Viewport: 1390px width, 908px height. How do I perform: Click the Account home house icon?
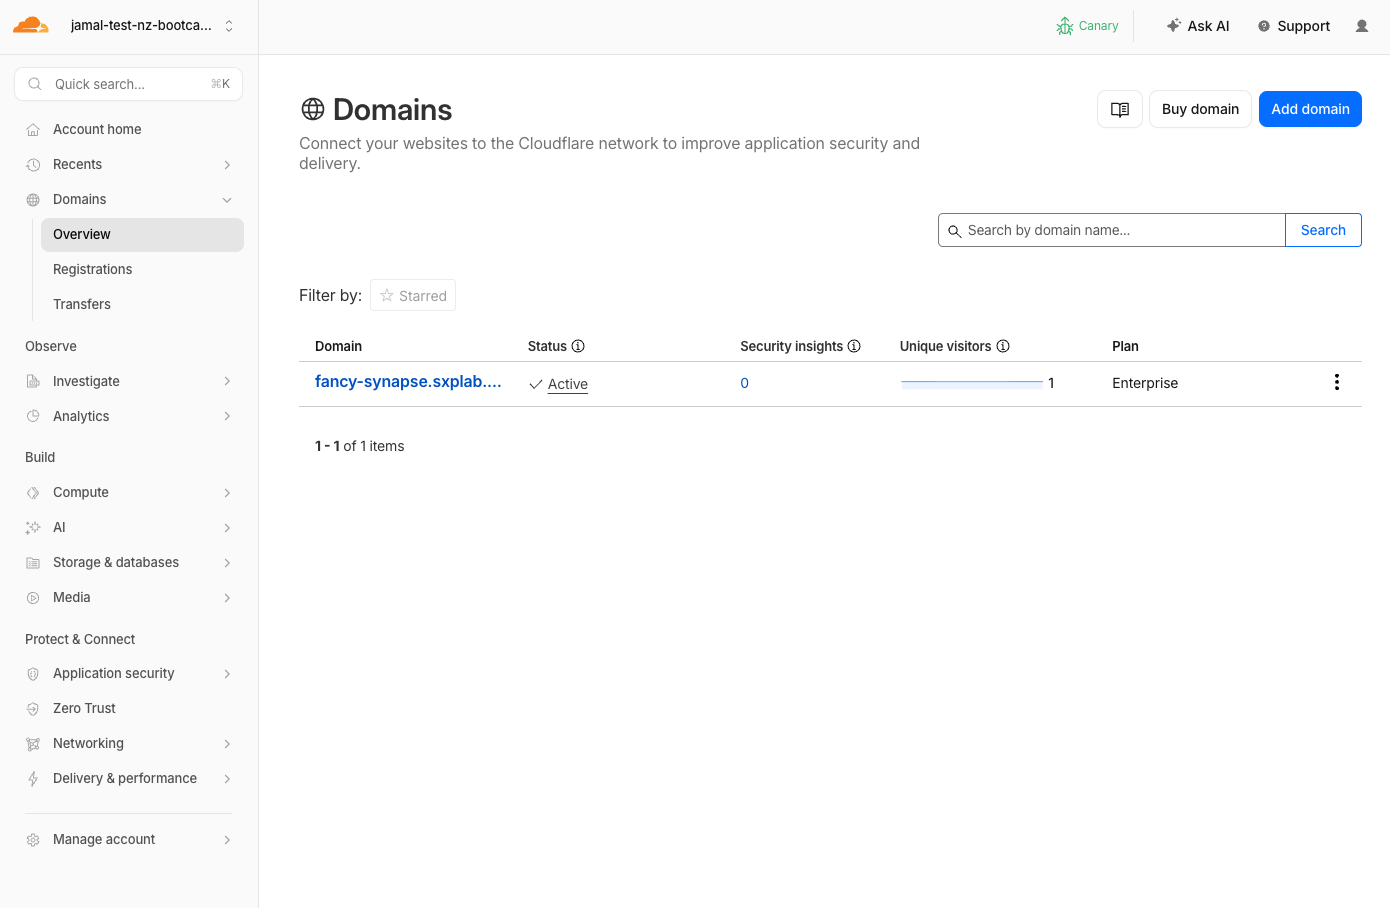pos(33,130)
